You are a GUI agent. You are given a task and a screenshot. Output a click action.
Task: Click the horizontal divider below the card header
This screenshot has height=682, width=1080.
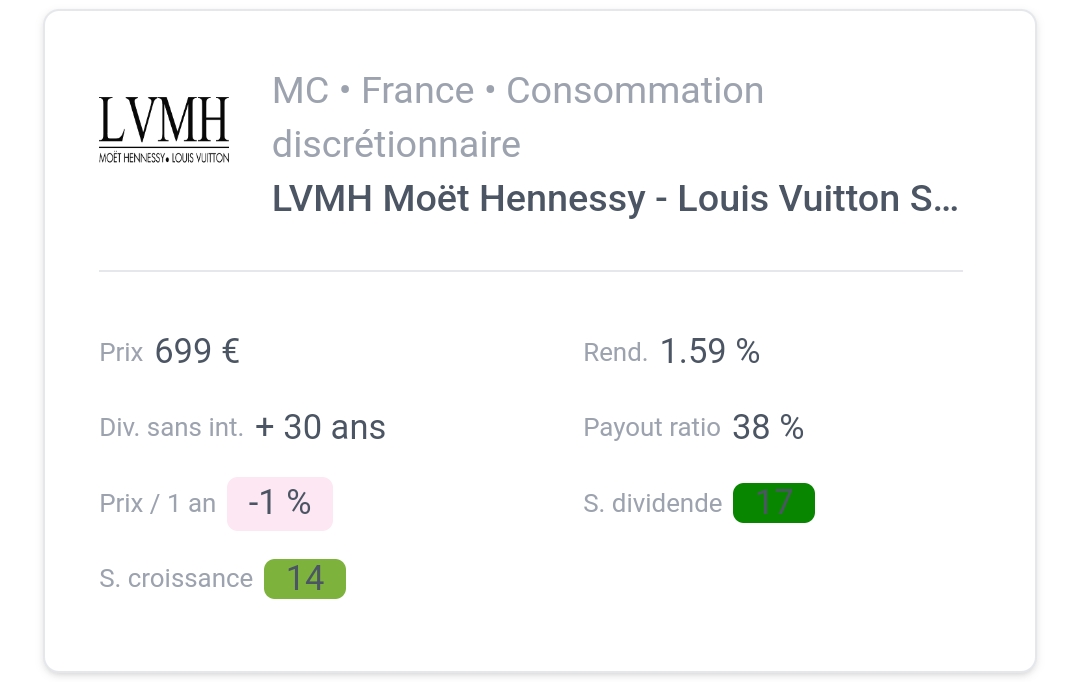tap(531, 271)
